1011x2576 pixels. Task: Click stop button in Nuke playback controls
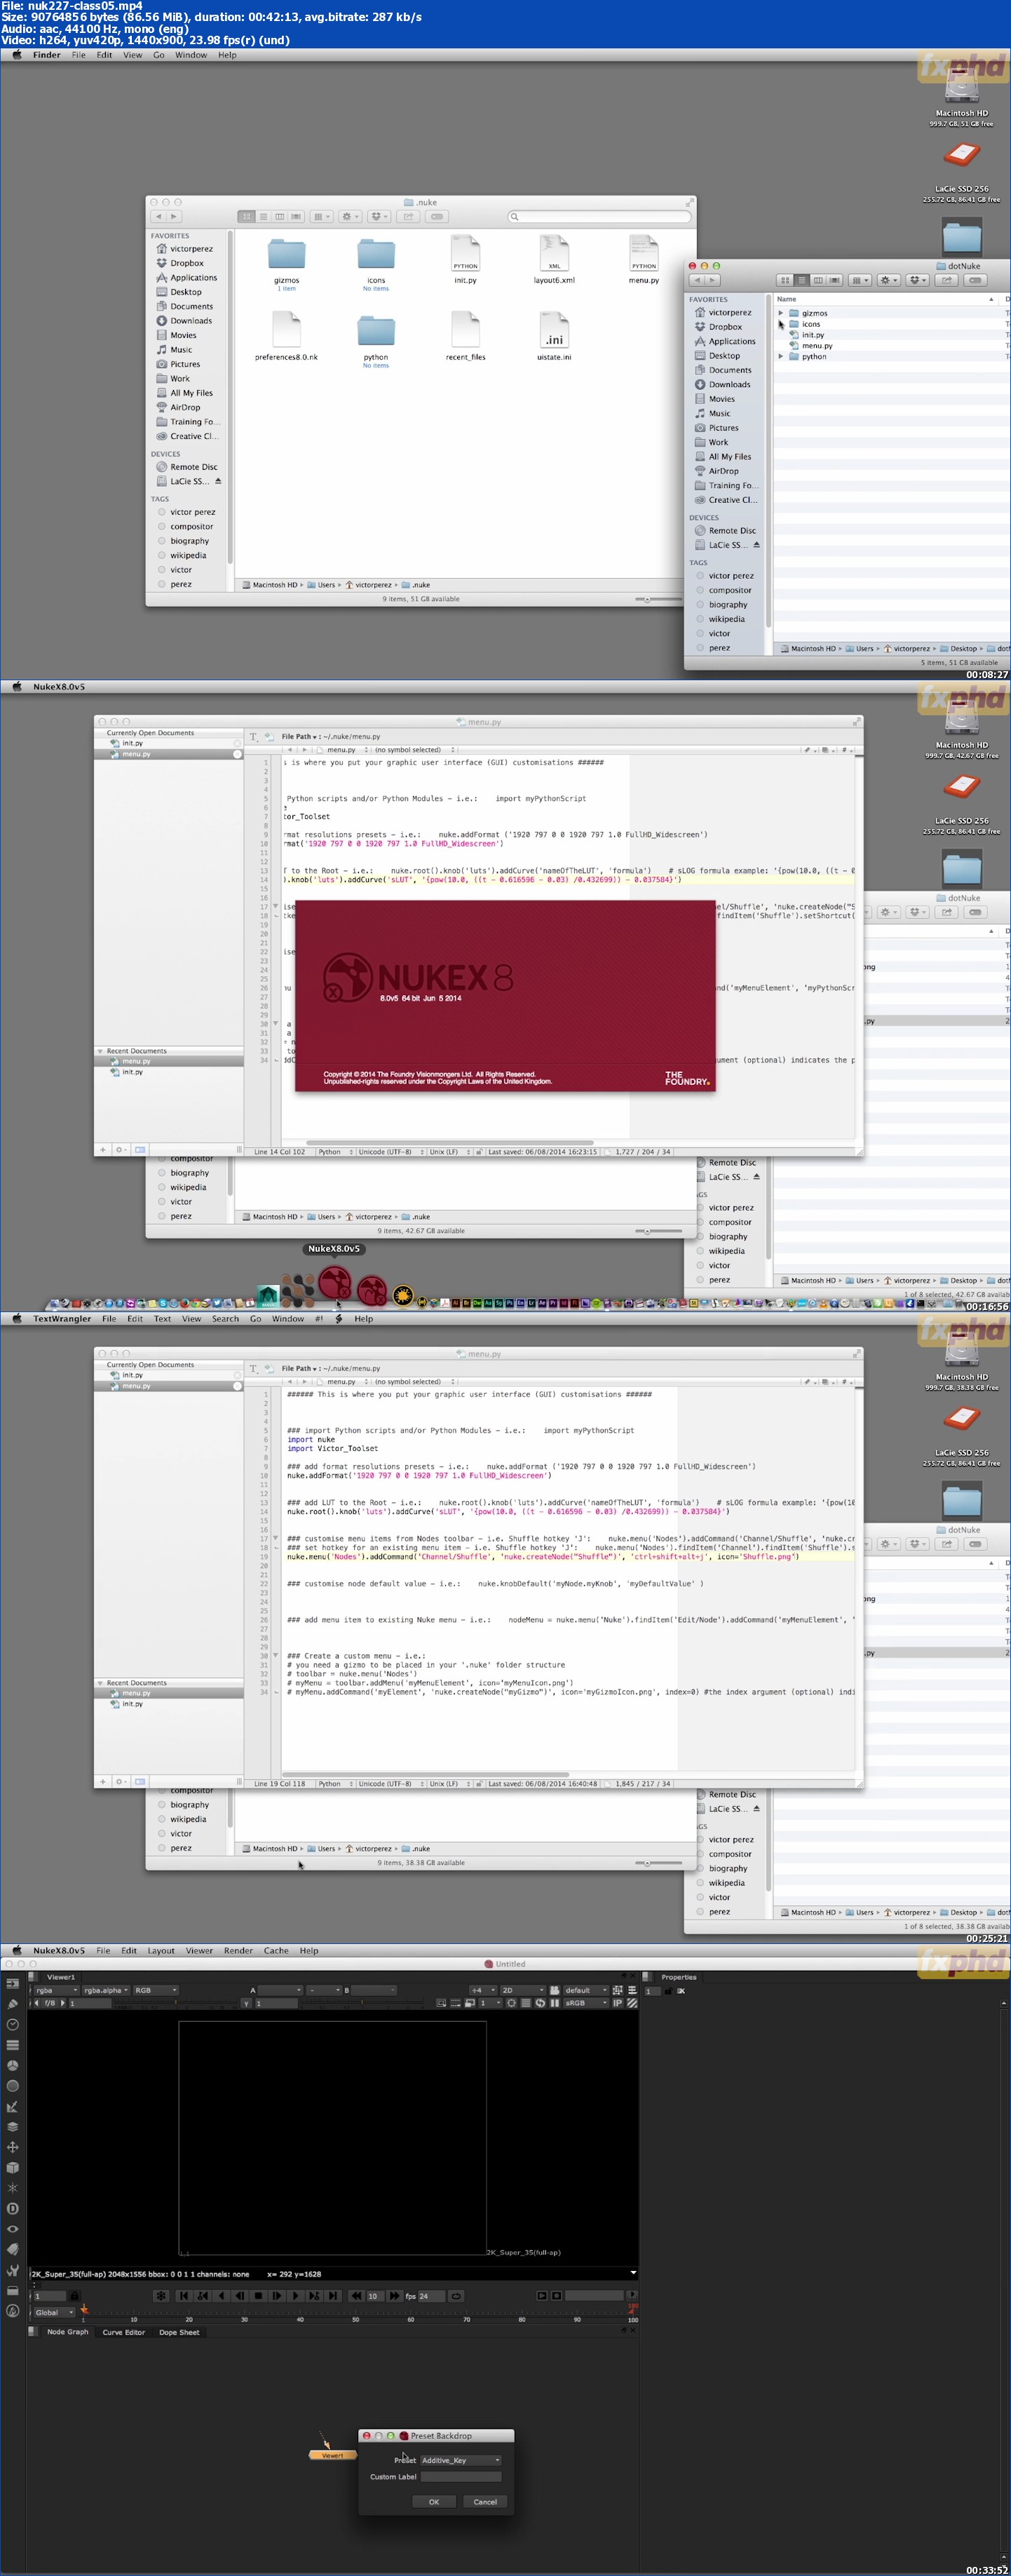(x=258, y=2296)
